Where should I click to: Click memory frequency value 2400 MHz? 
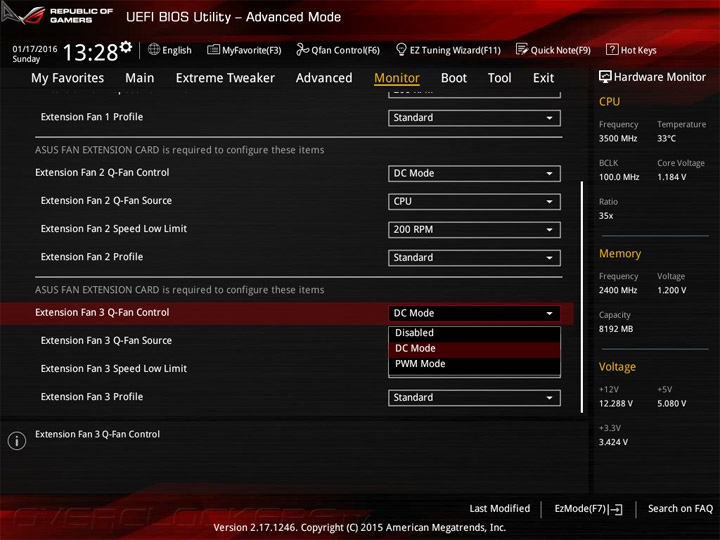(618, 291)
